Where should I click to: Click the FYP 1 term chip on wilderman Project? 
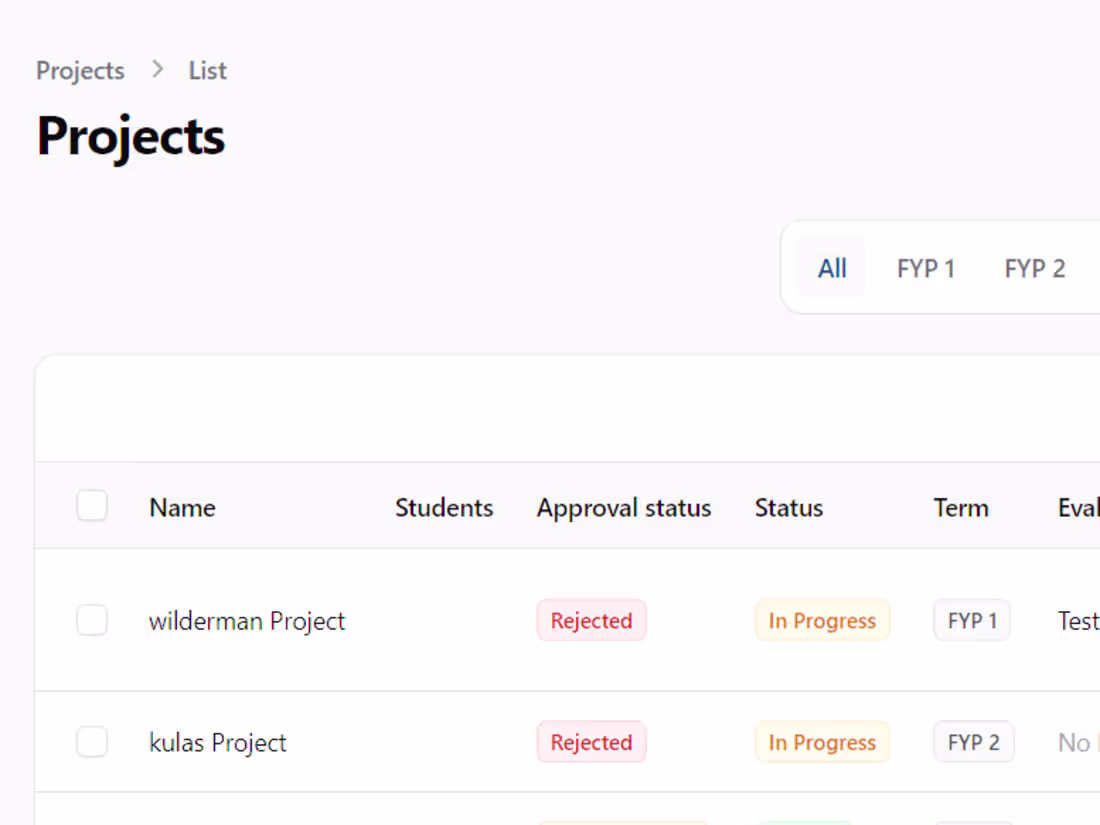(x=971, y=620)
